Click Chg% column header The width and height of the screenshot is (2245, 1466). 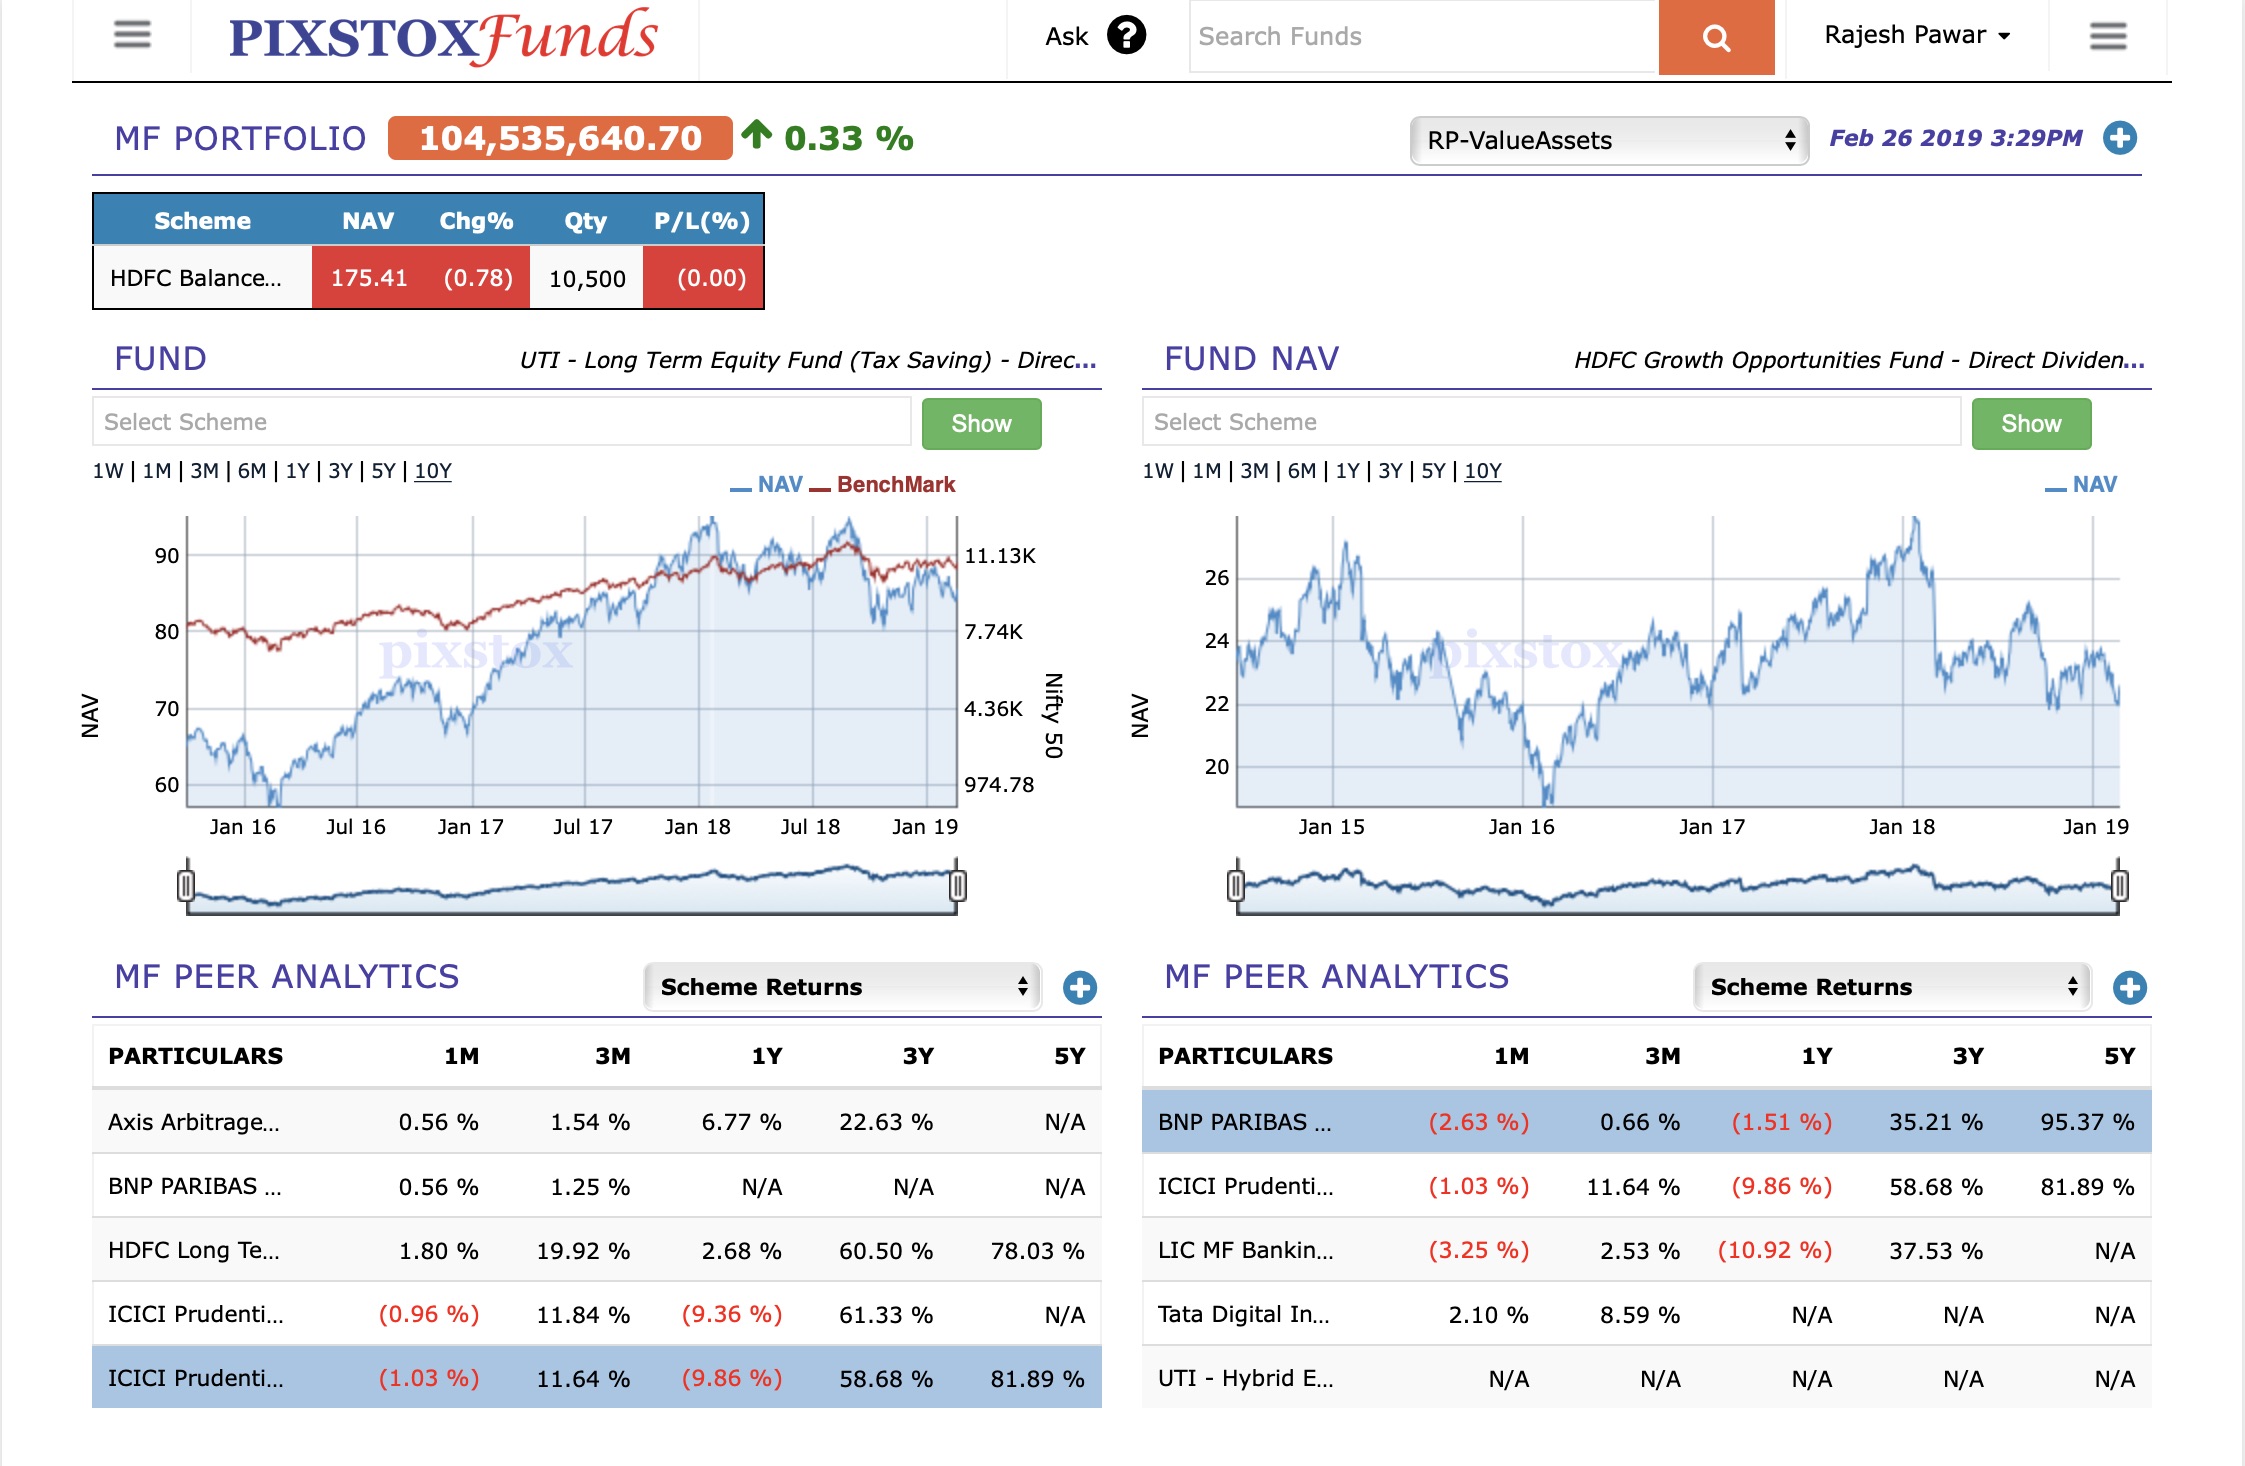coord(476,221)
